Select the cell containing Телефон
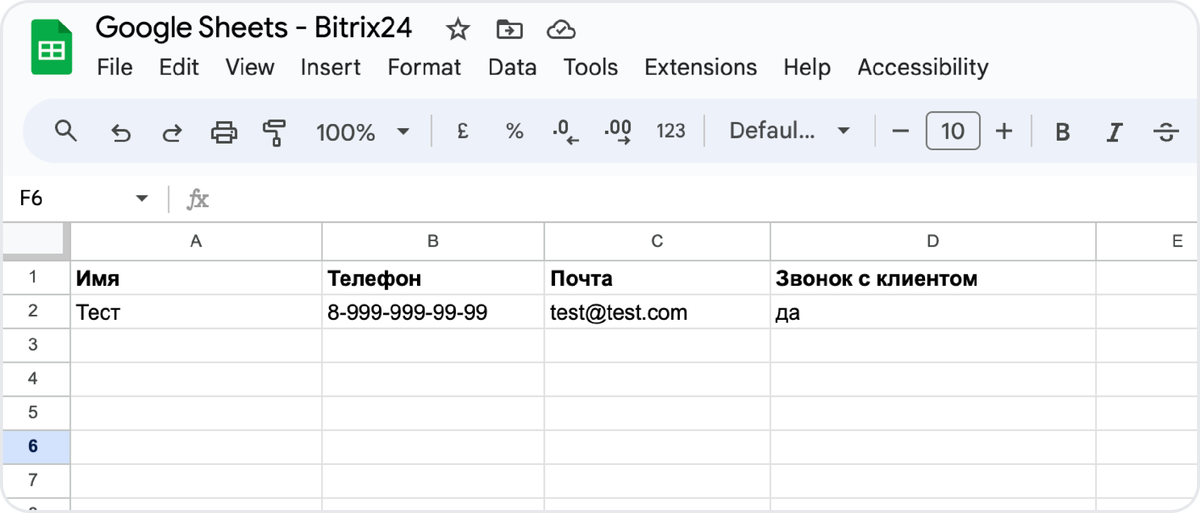This screenshot has width=1200, height=513. [x=433, y=278]
